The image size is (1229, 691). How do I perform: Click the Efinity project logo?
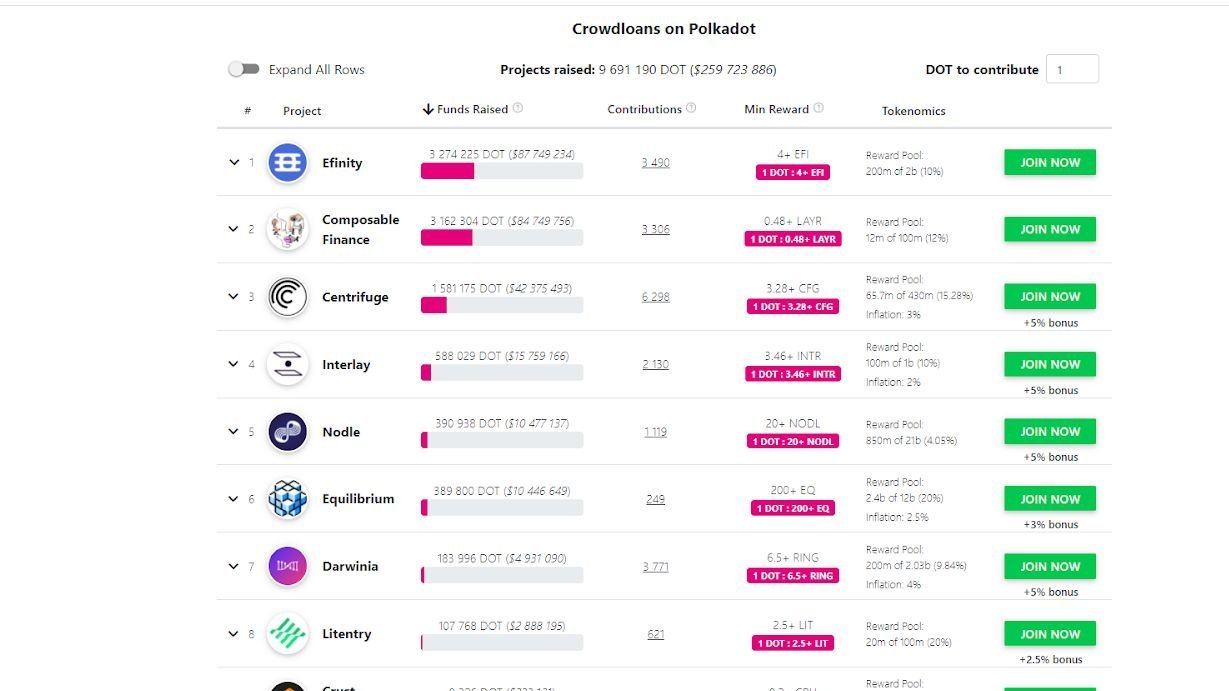tap(287, 162)
